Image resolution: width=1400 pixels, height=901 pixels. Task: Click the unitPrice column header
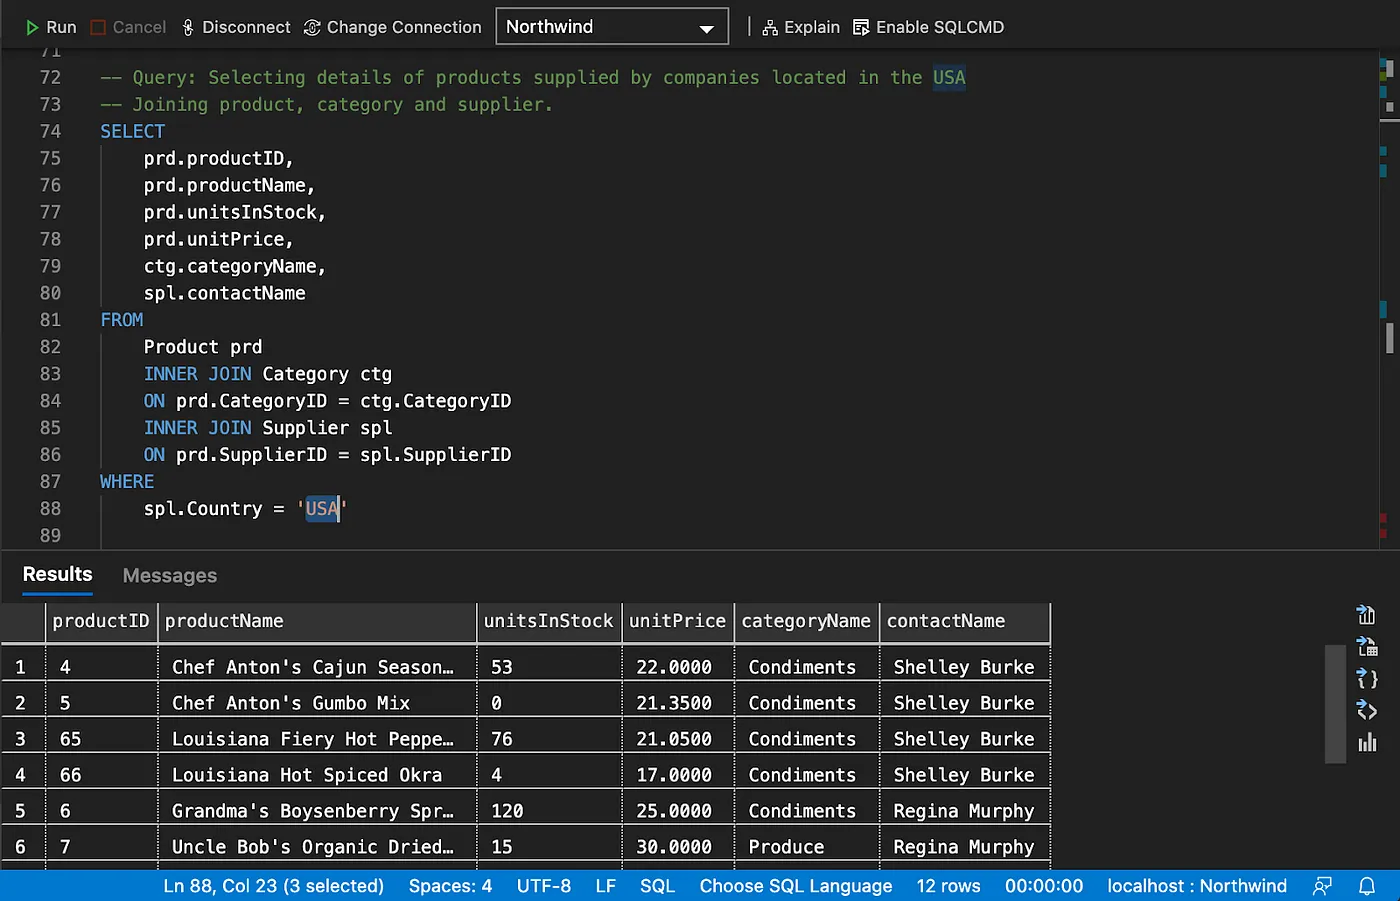[678, 621]
